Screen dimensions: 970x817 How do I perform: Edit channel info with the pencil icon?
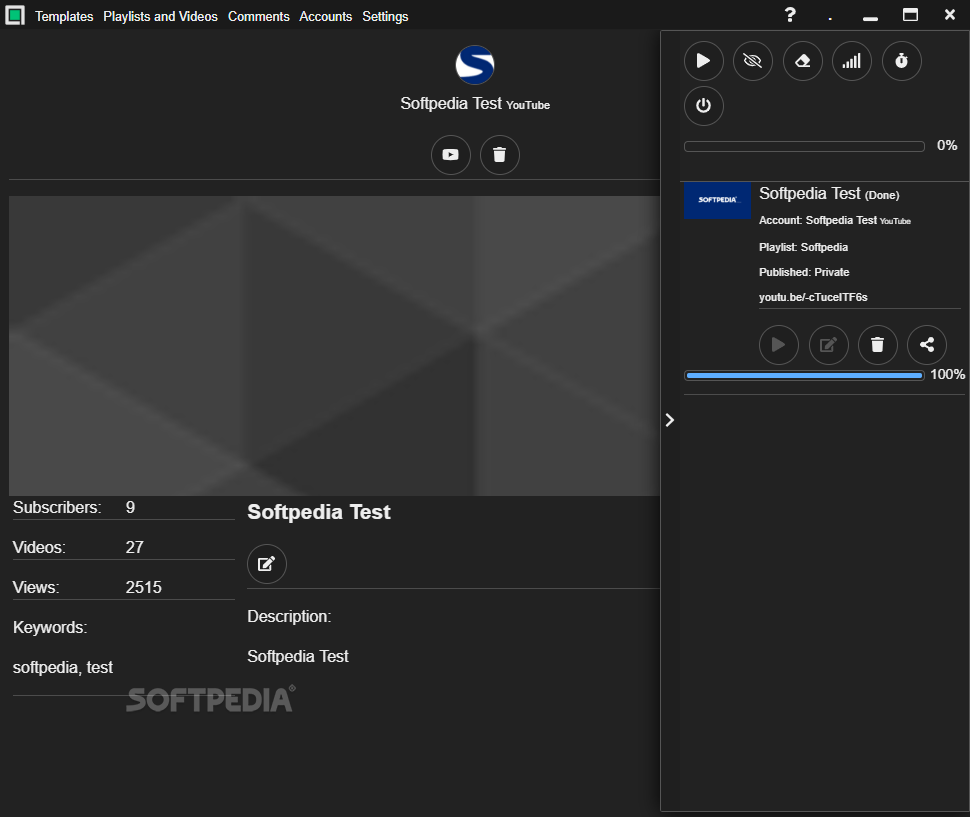tap(267, 563)
